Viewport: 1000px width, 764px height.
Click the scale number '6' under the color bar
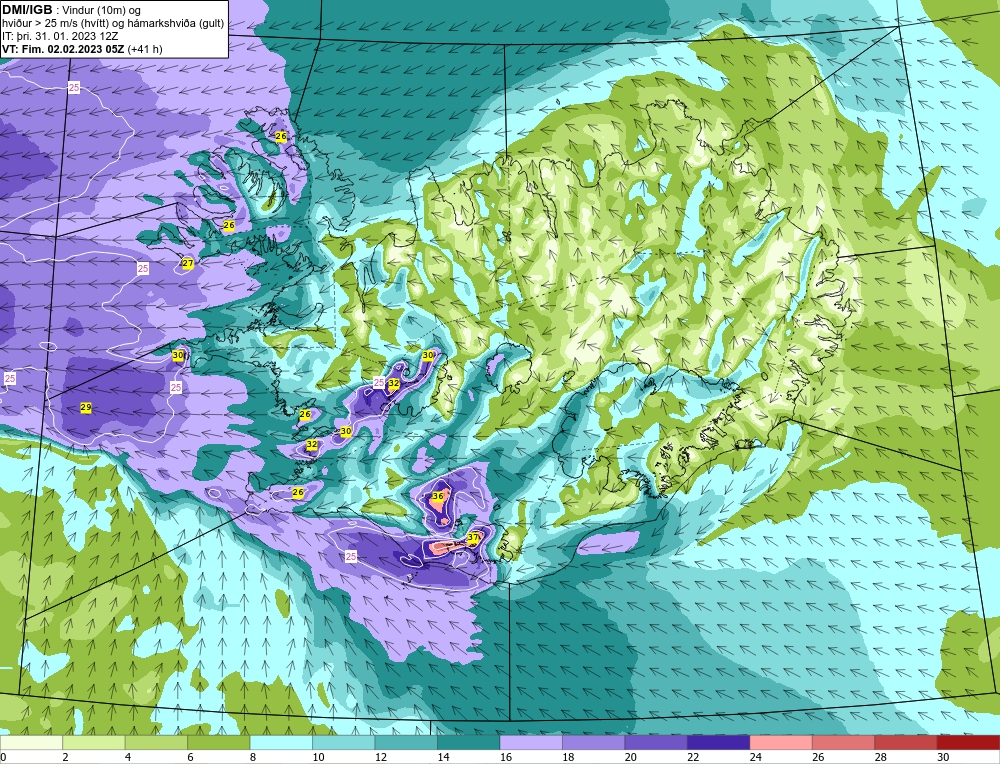click(x=191, y=757)
